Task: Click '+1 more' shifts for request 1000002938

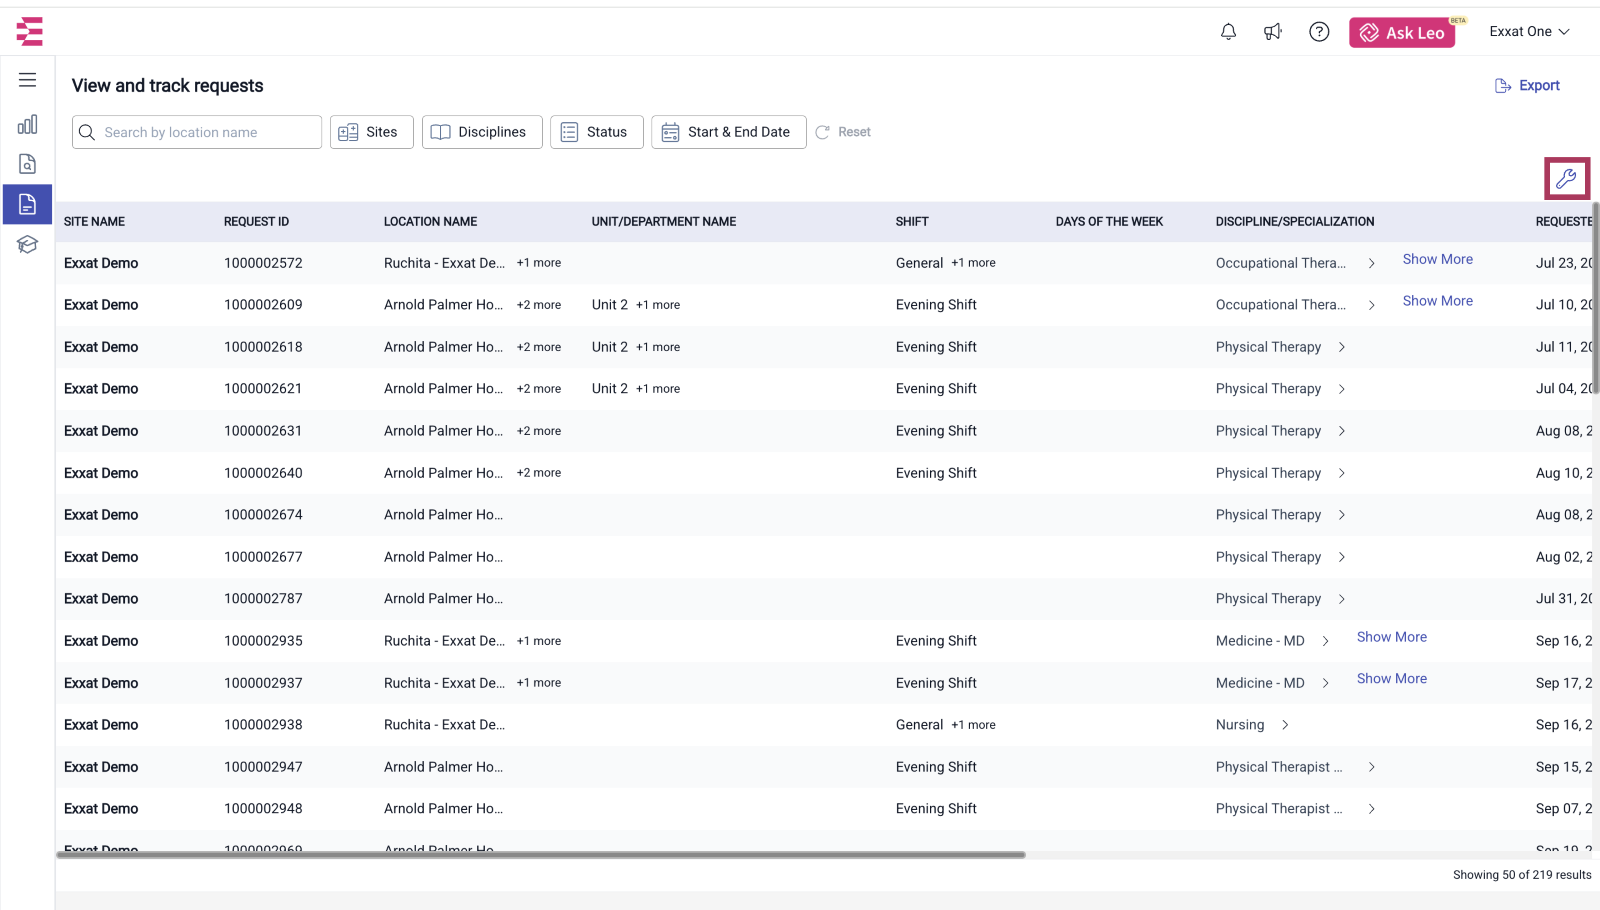Action: (x=973, y=725)
